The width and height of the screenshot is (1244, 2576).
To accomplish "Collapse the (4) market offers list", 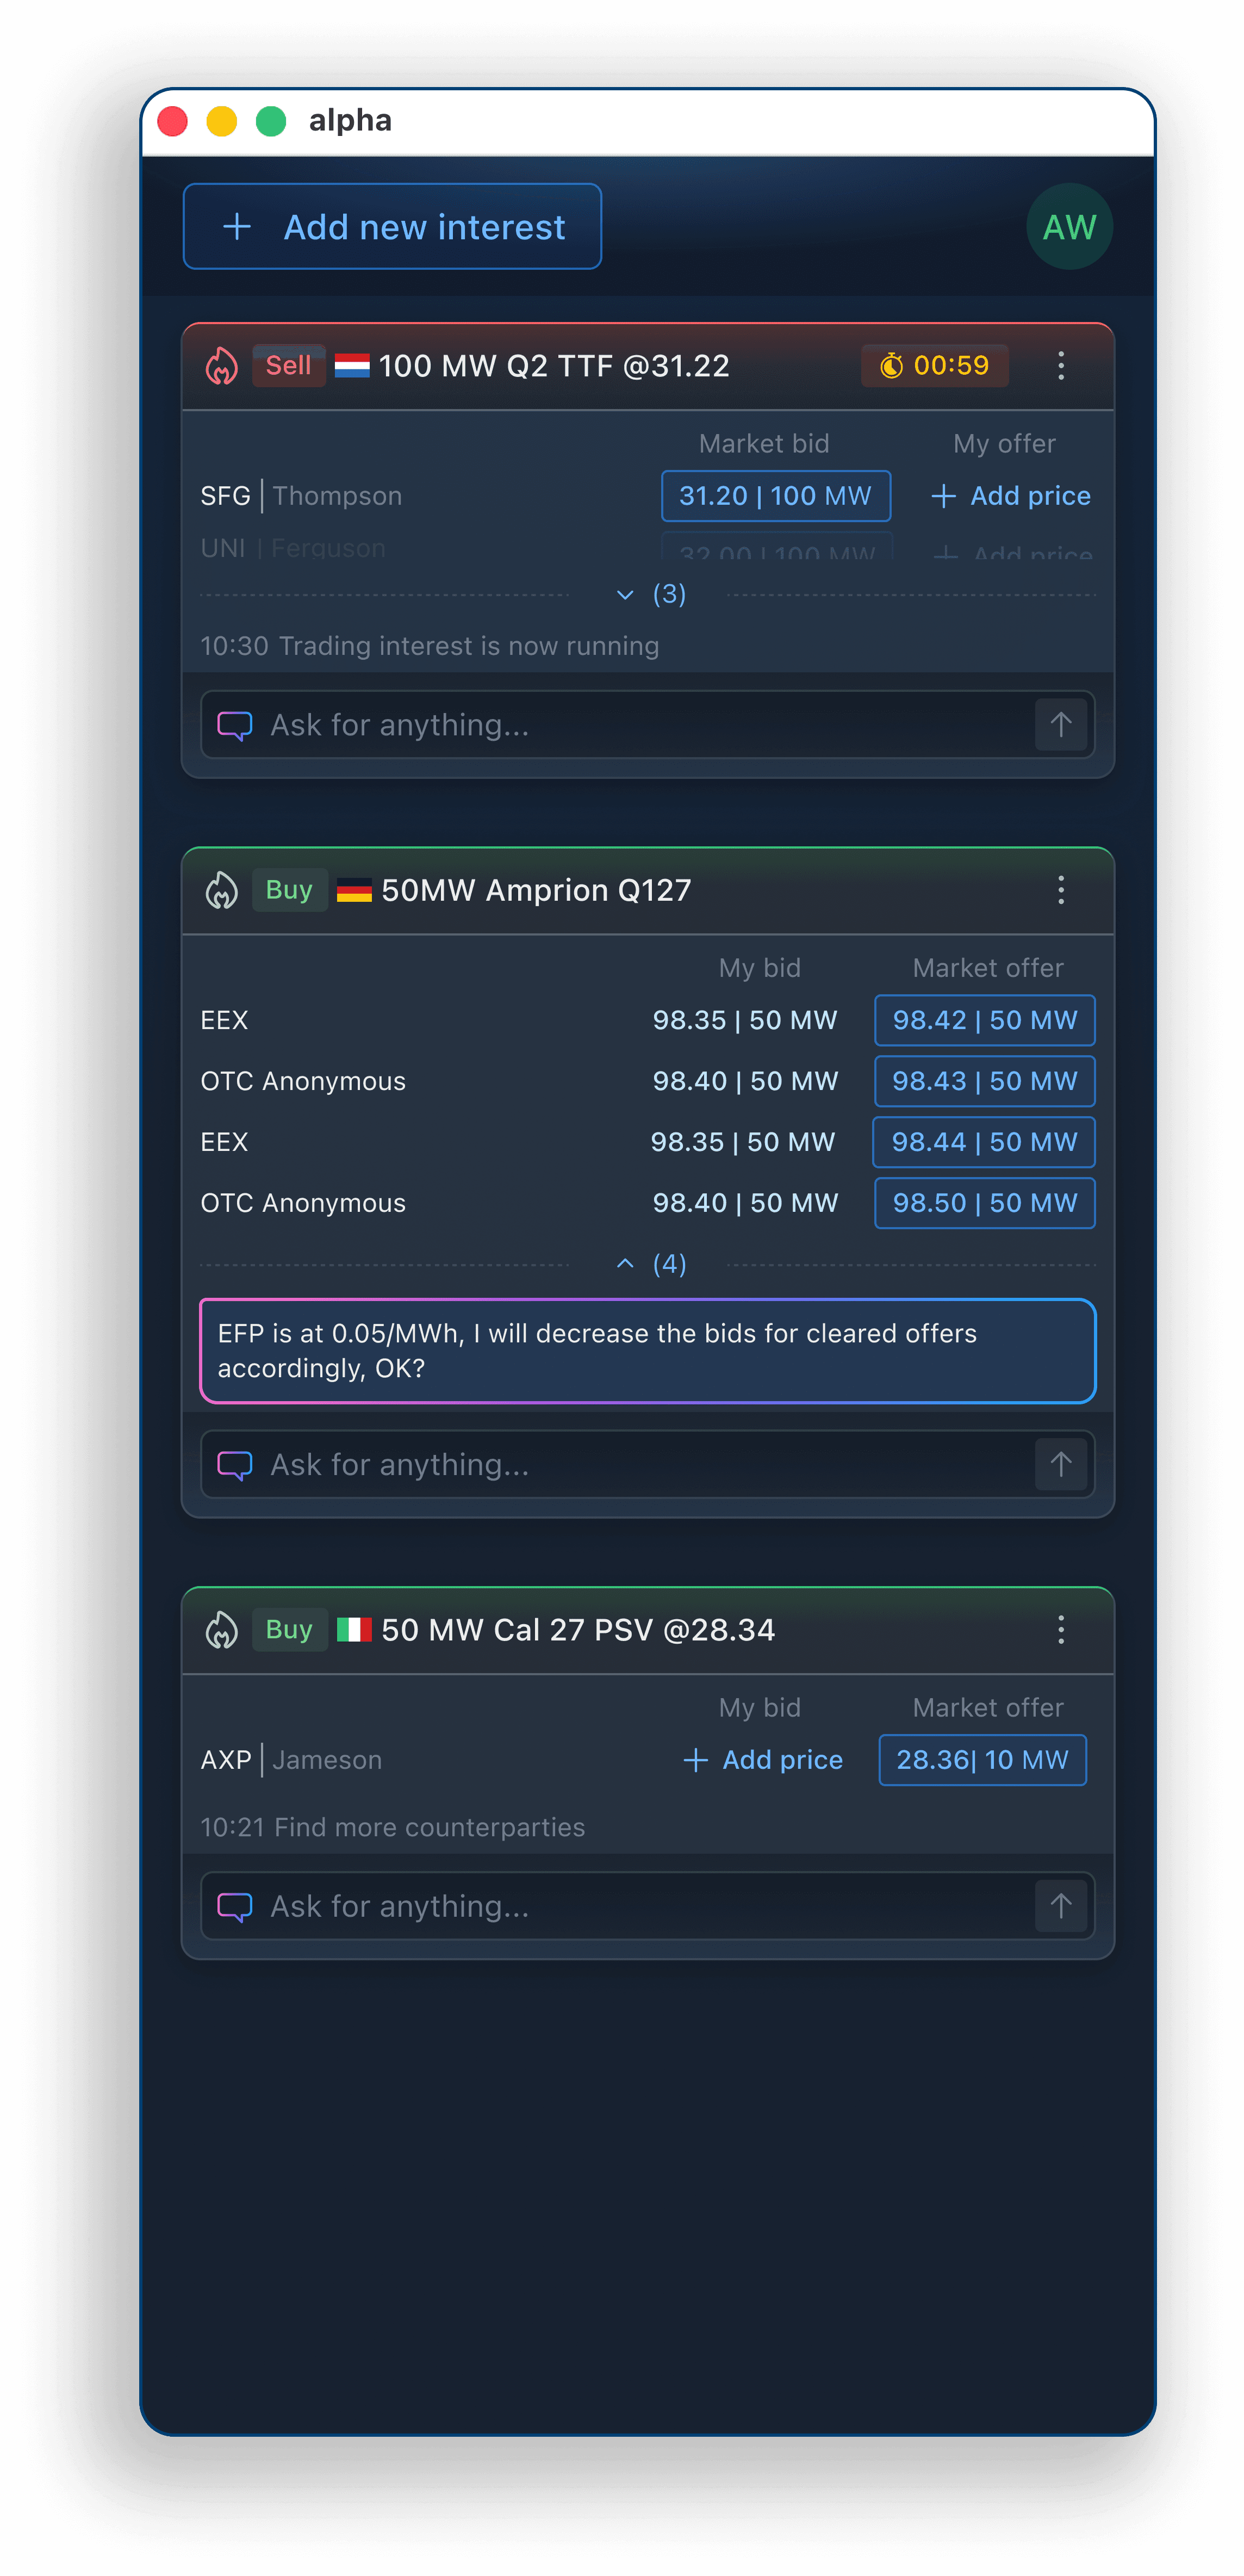I will coord(651,1265).
